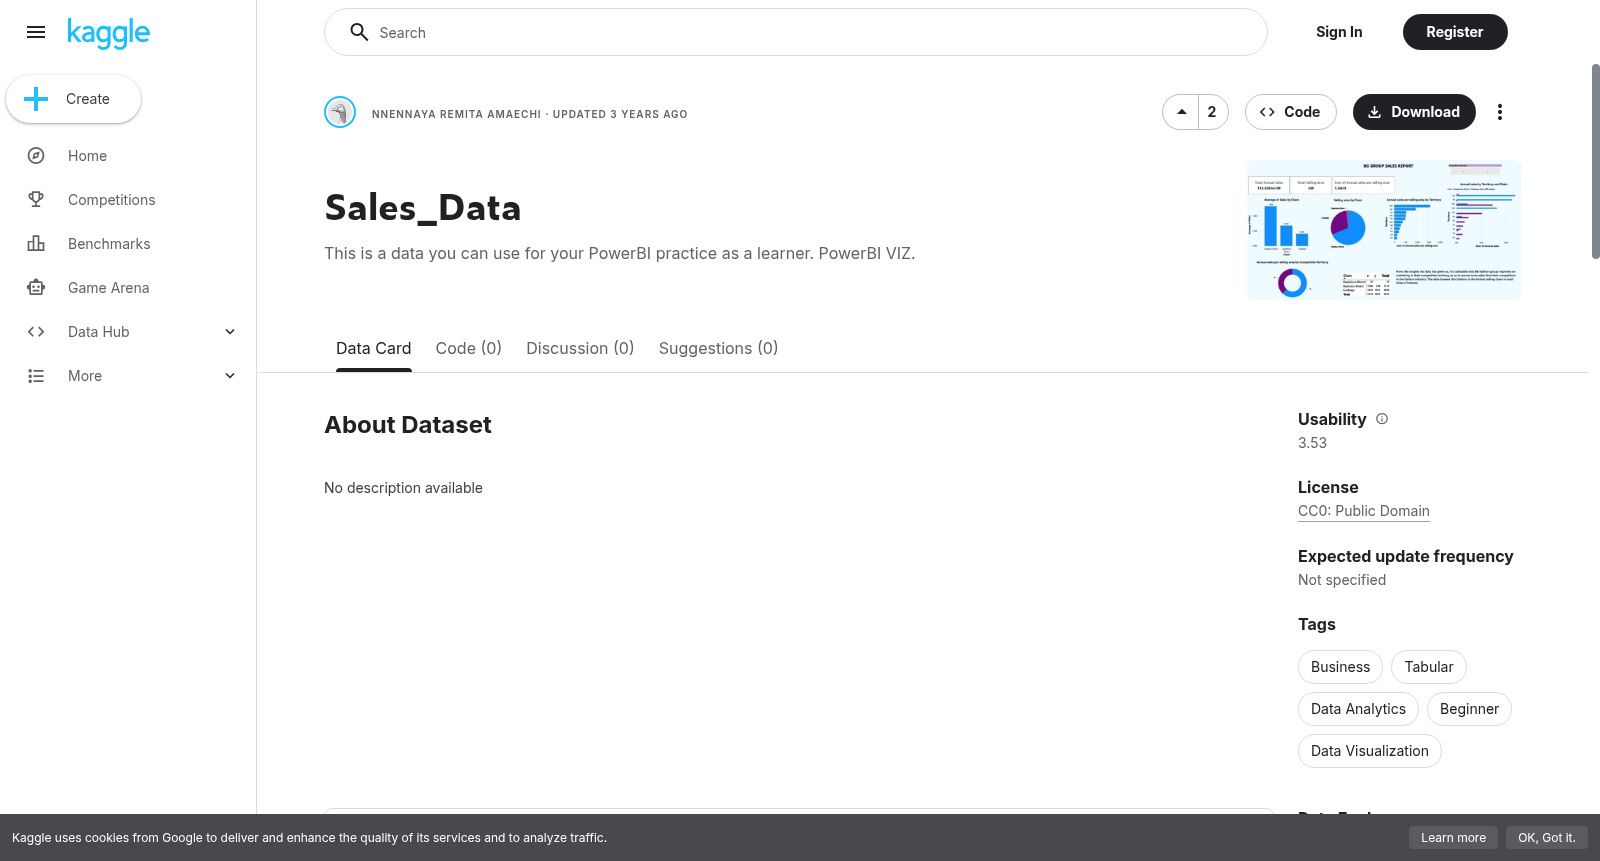Click the dataset dashboard thumbnail image
1600x861 pixels.
pos(1384,230)
